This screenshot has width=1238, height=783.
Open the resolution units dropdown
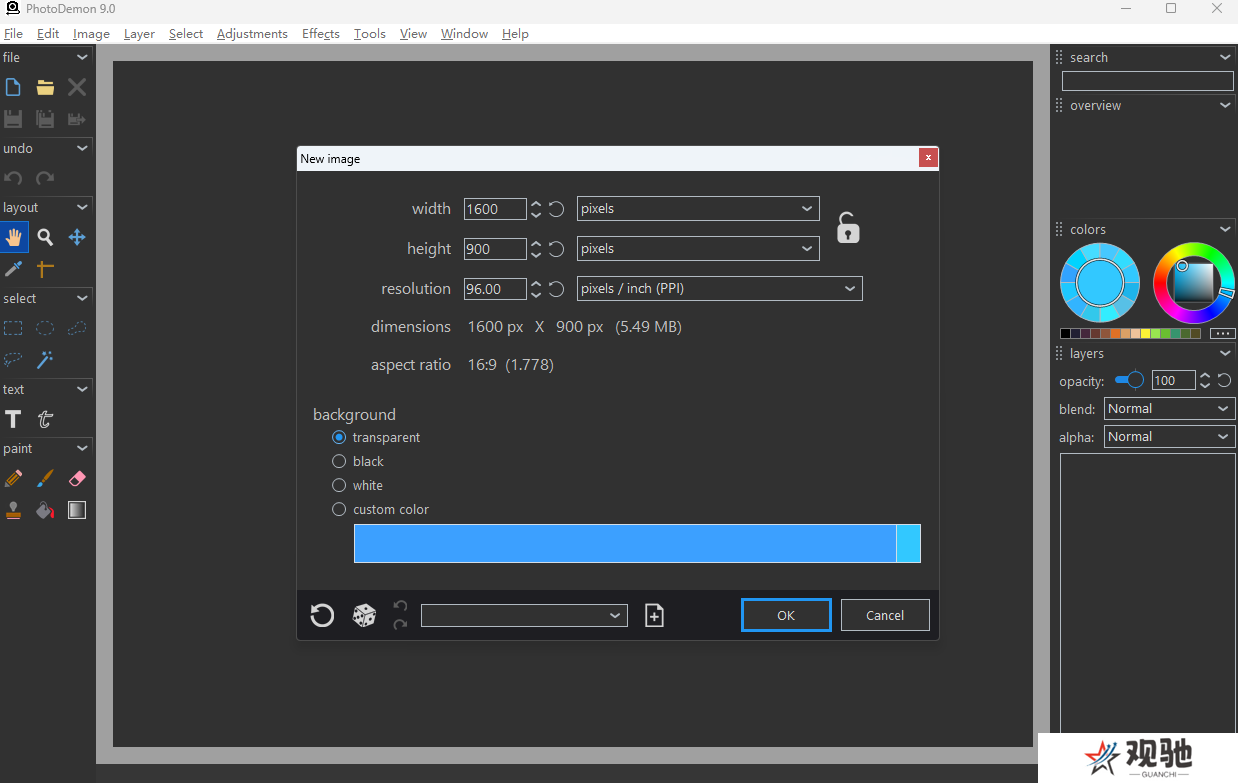coord(720,288)
